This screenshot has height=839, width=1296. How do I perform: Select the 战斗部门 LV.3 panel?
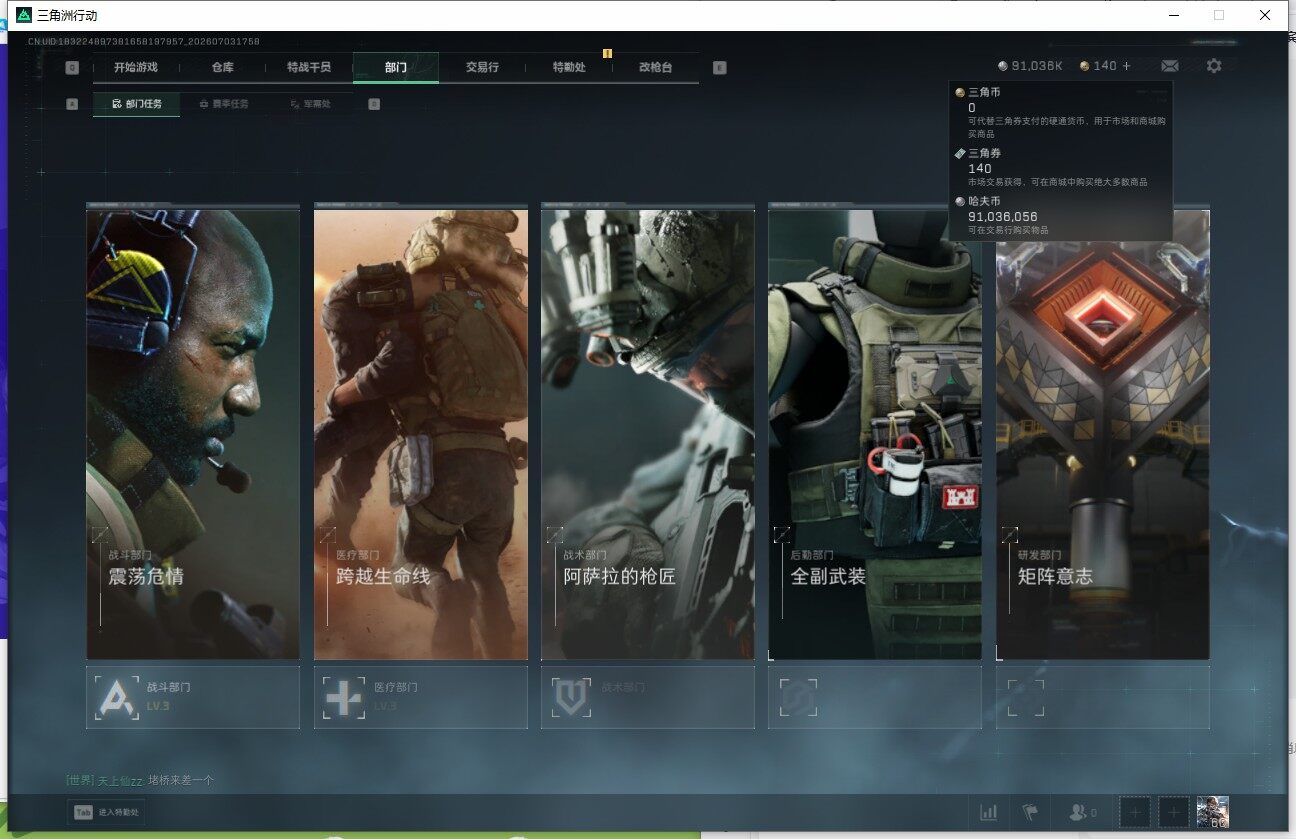coord(193,697)
